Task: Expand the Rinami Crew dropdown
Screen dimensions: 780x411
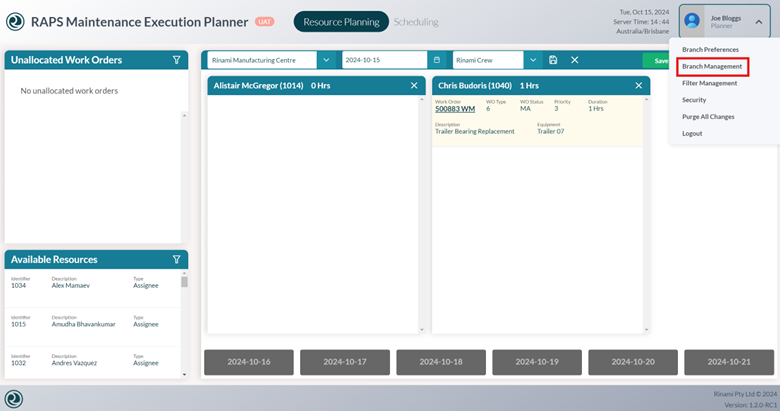Action: tap(533, 60)
